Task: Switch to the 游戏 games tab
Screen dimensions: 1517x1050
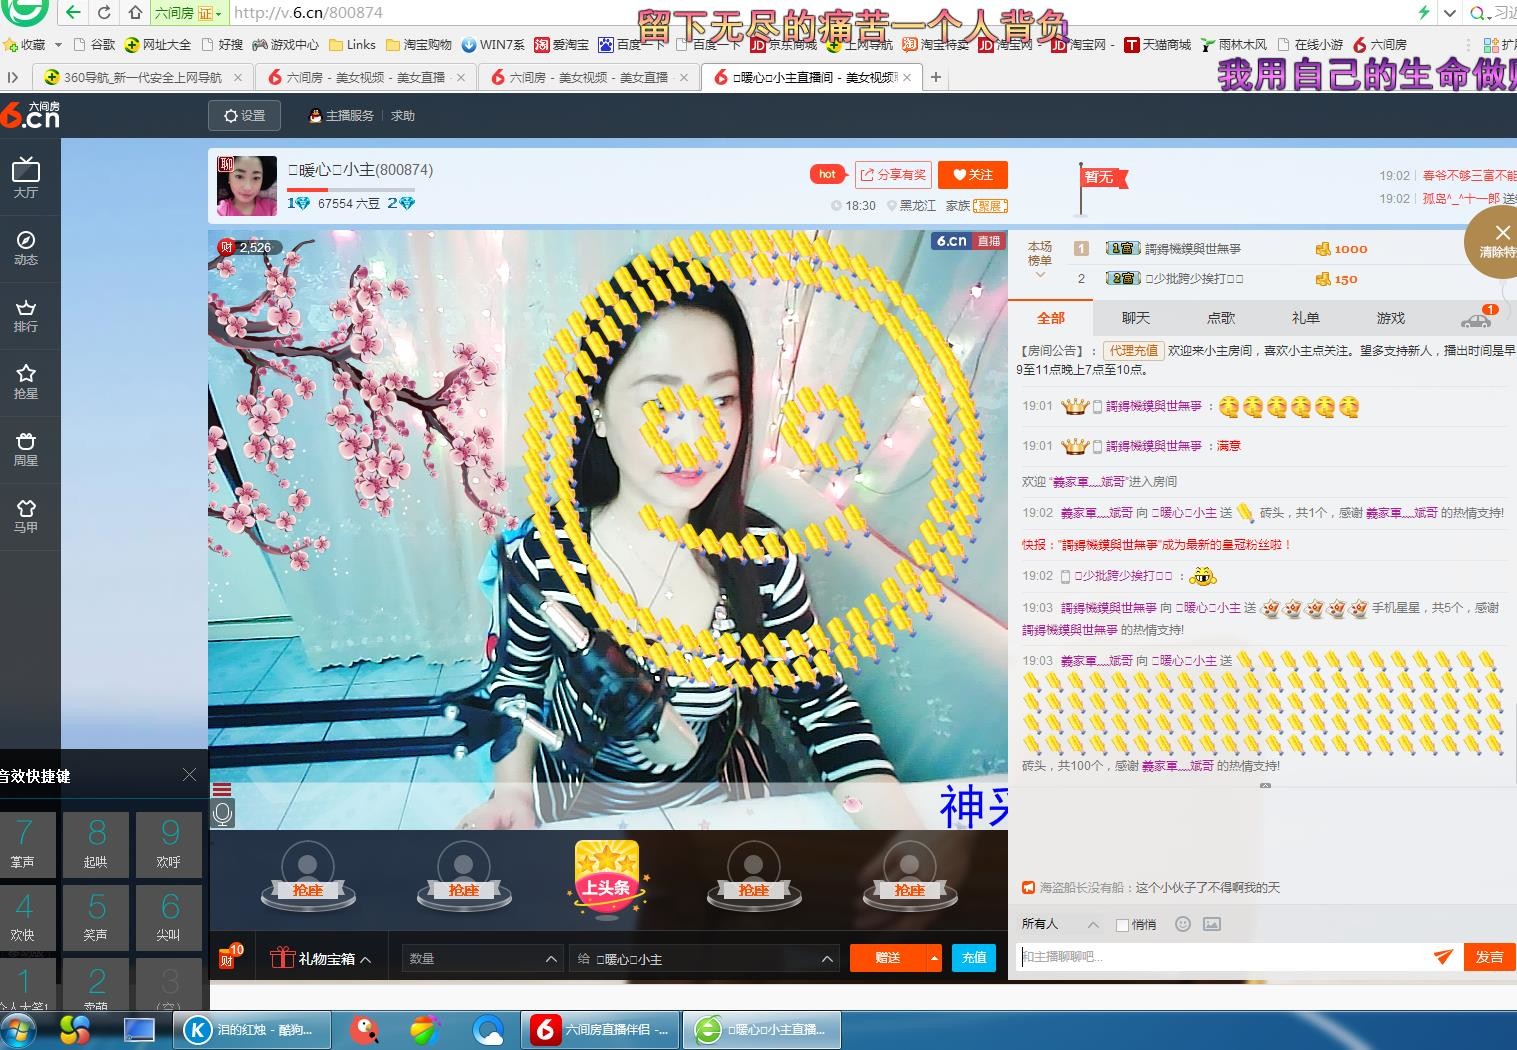Action: point(1391,318)
